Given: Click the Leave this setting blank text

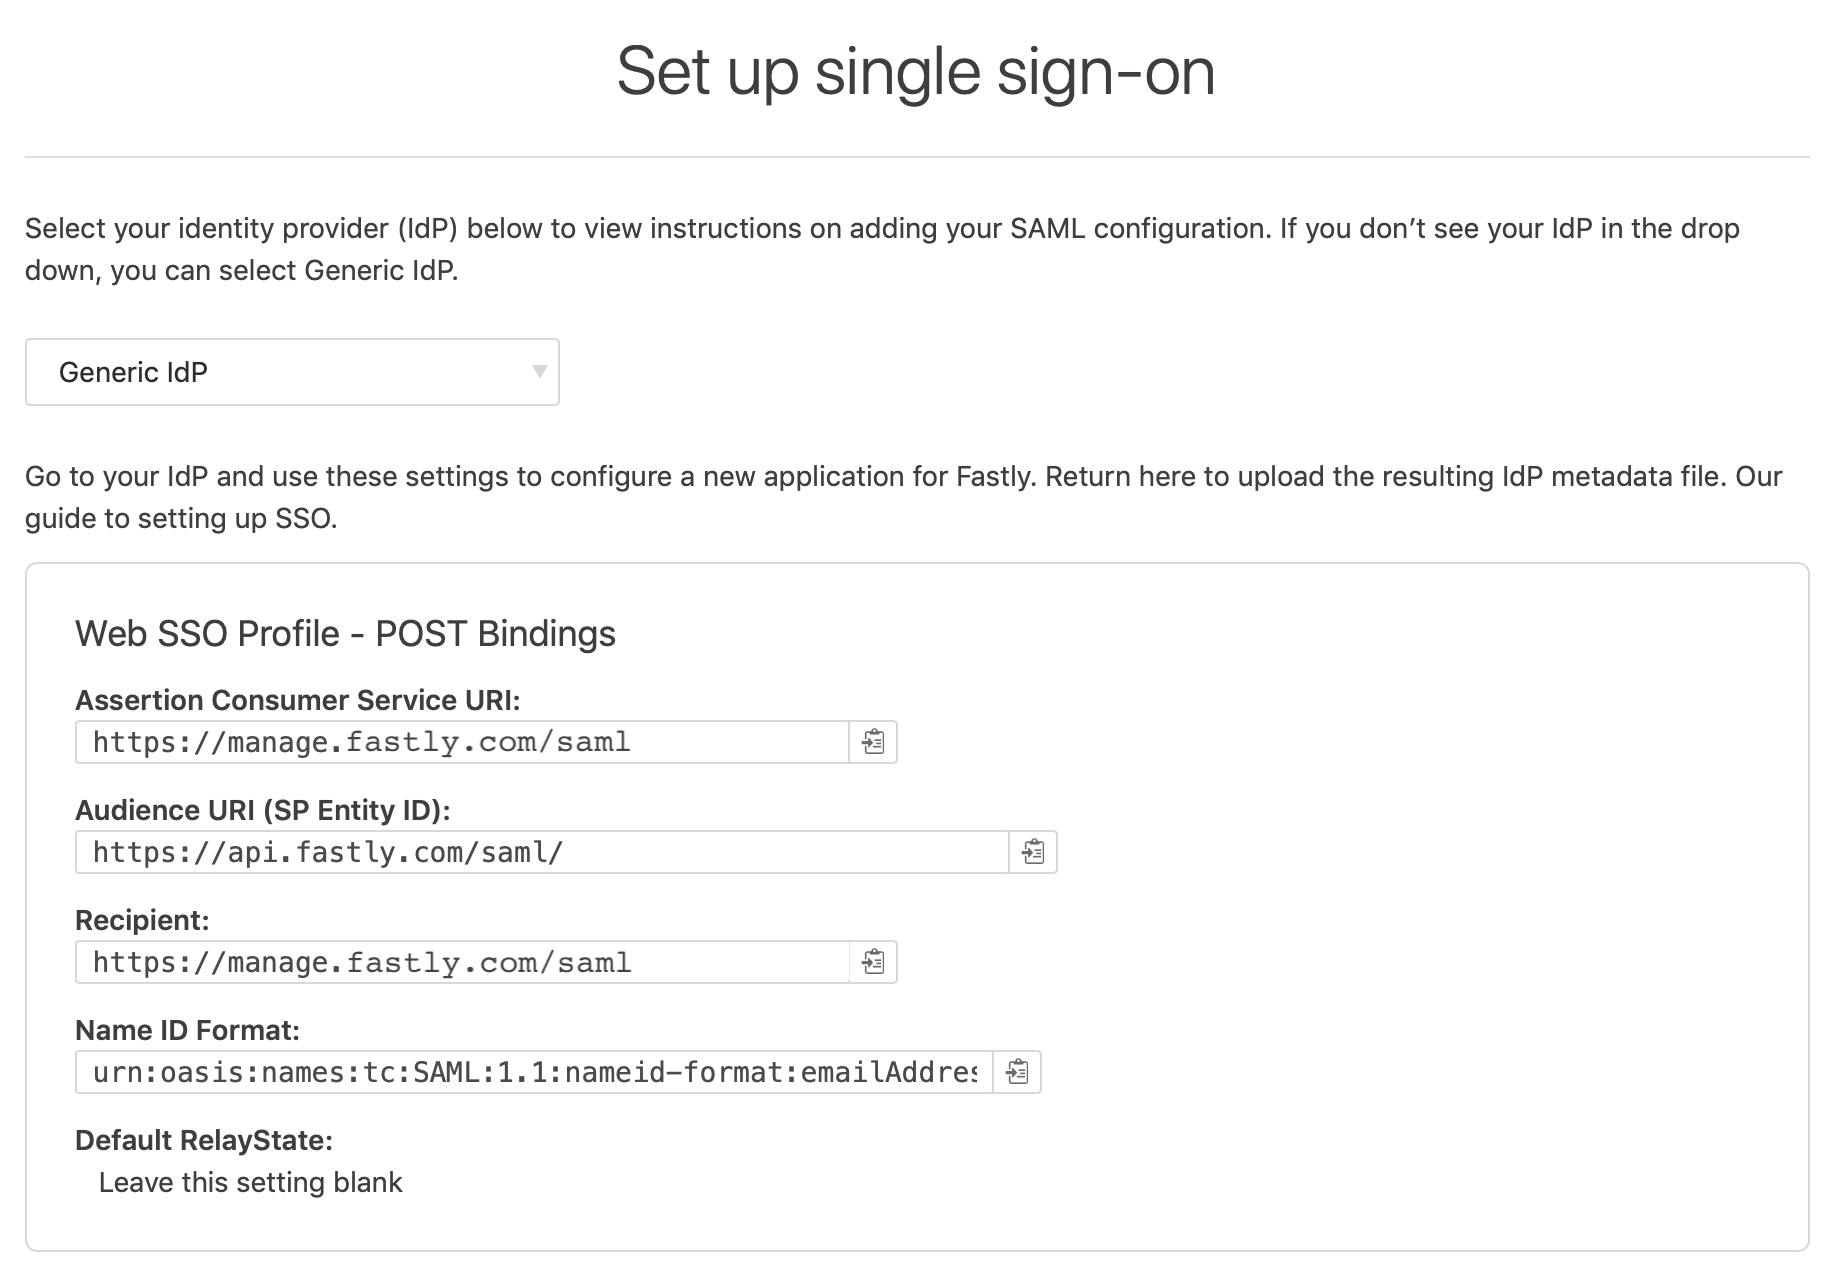Looking at the screenshot, I should (x=250, y=1182).
